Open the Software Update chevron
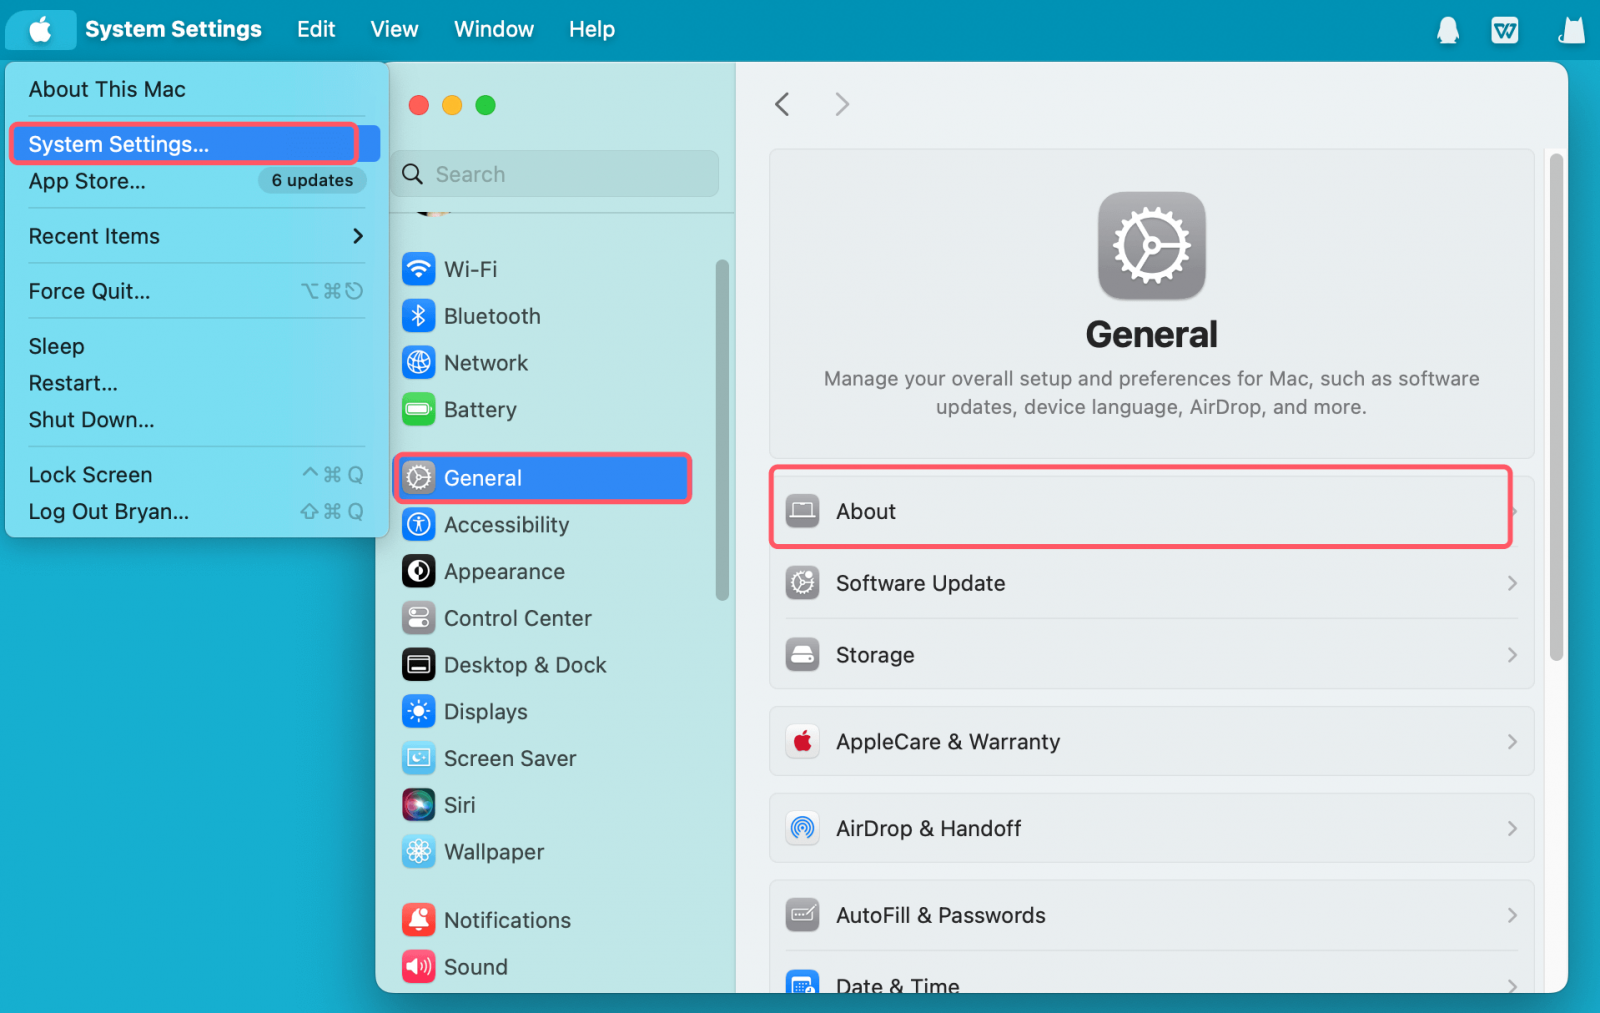Viewport: 1600px width, 1013px height. [1510, 583]
